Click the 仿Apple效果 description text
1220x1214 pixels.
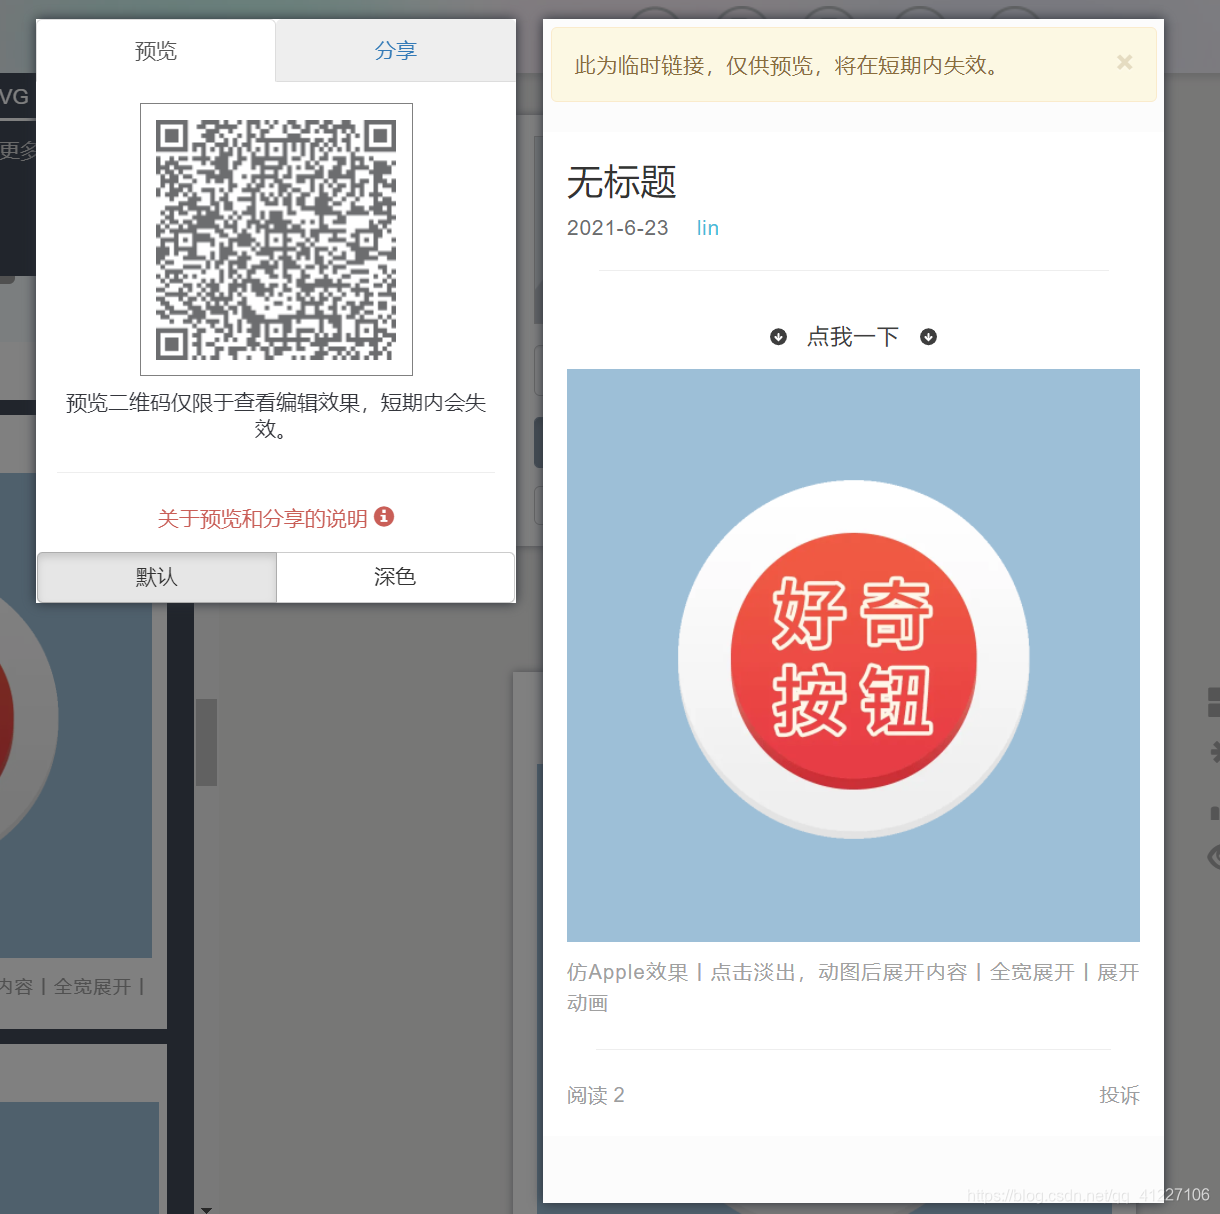coord(853,987)
